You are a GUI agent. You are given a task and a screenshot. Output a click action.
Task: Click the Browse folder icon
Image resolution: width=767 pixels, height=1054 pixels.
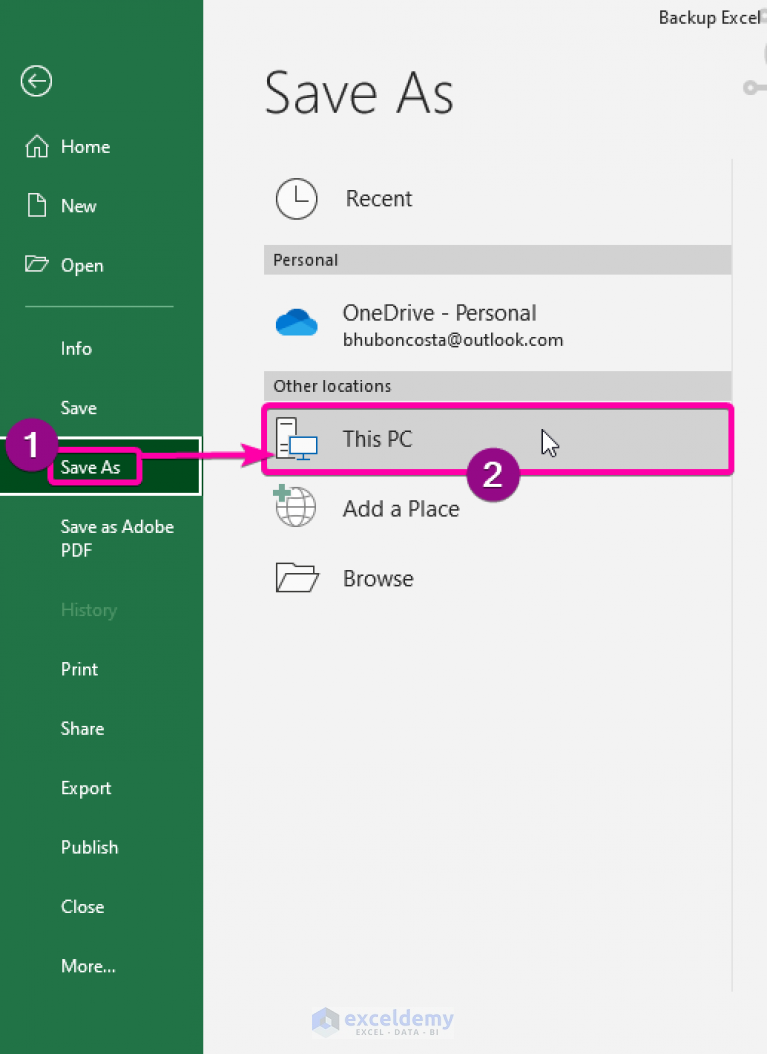[x=297, y=577]
